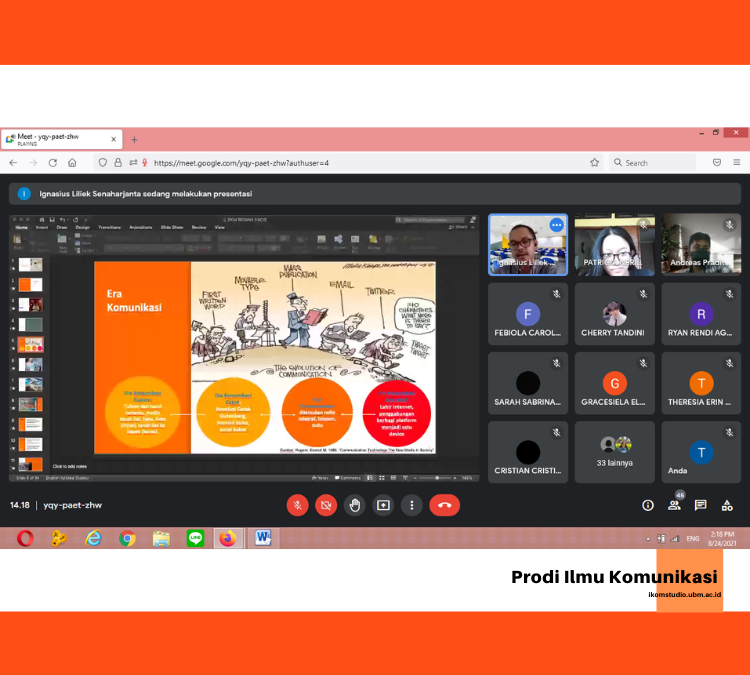Click the '33 lainnya' tile to view others
This screenshot has height=675, width=750.
click(x=615, y=452)
